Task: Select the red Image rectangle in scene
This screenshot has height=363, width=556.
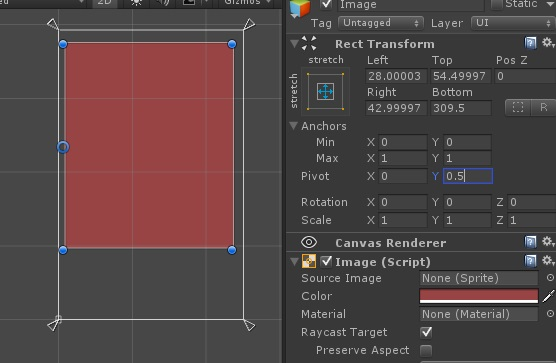Action: [x=149, y=145]
